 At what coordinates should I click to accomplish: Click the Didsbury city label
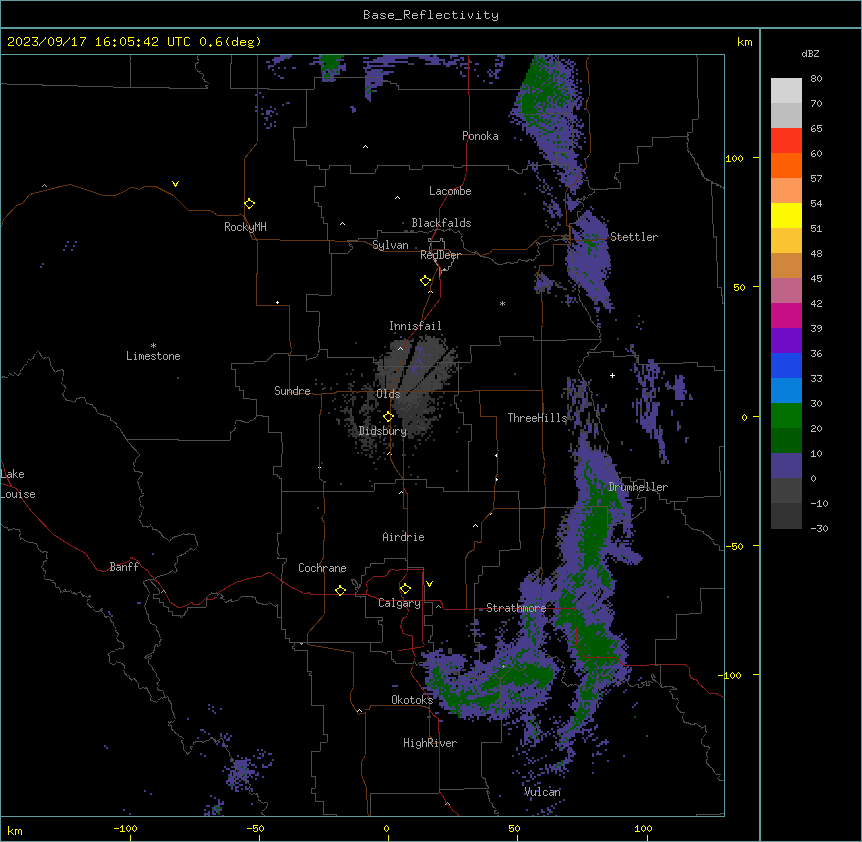tap(383, 431)
